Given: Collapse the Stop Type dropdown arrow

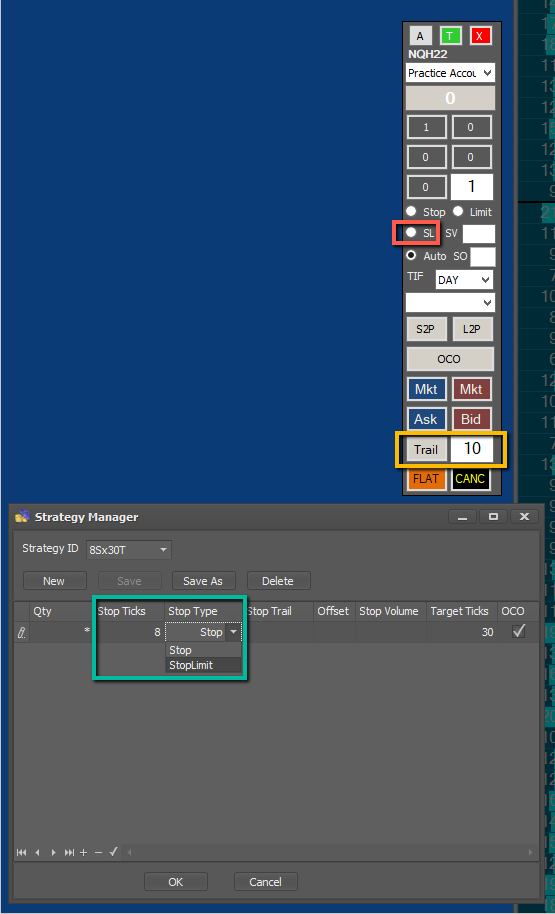Looking at the screenshot, I should 234,632.
